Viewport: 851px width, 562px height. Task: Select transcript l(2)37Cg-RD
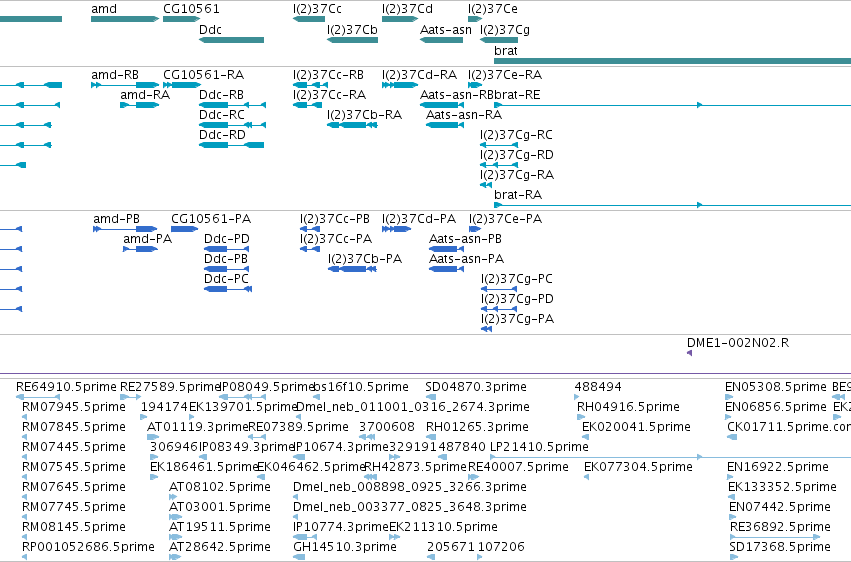pos(499,165)
